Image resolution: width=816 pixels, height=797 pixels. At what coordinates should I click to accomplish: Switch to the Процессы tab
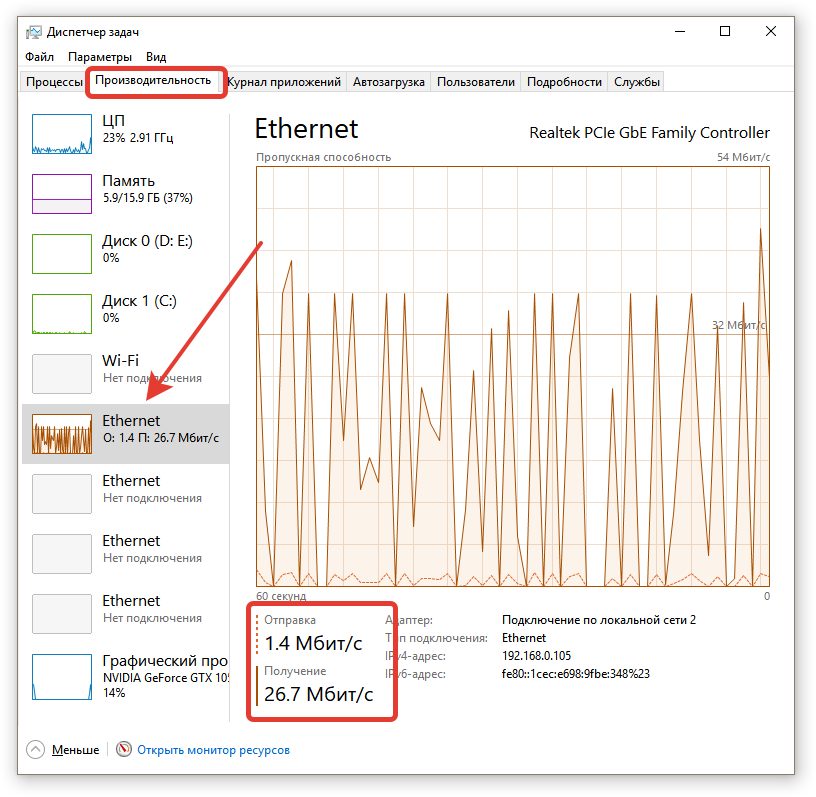click(54, 82)
